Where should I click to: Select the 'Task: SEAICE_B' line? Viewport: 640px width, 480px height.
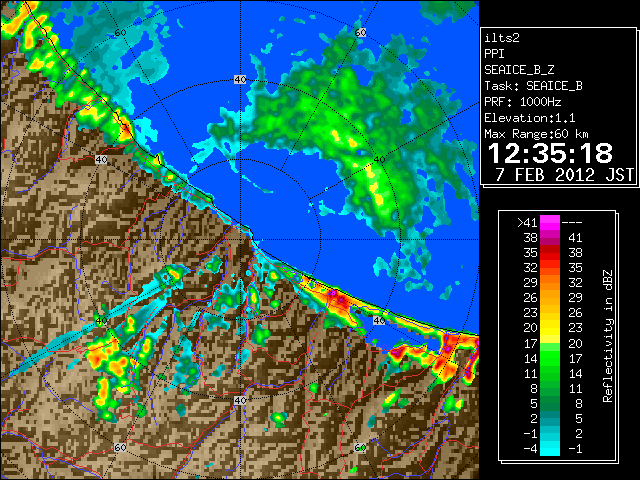(x=533, y=86)
